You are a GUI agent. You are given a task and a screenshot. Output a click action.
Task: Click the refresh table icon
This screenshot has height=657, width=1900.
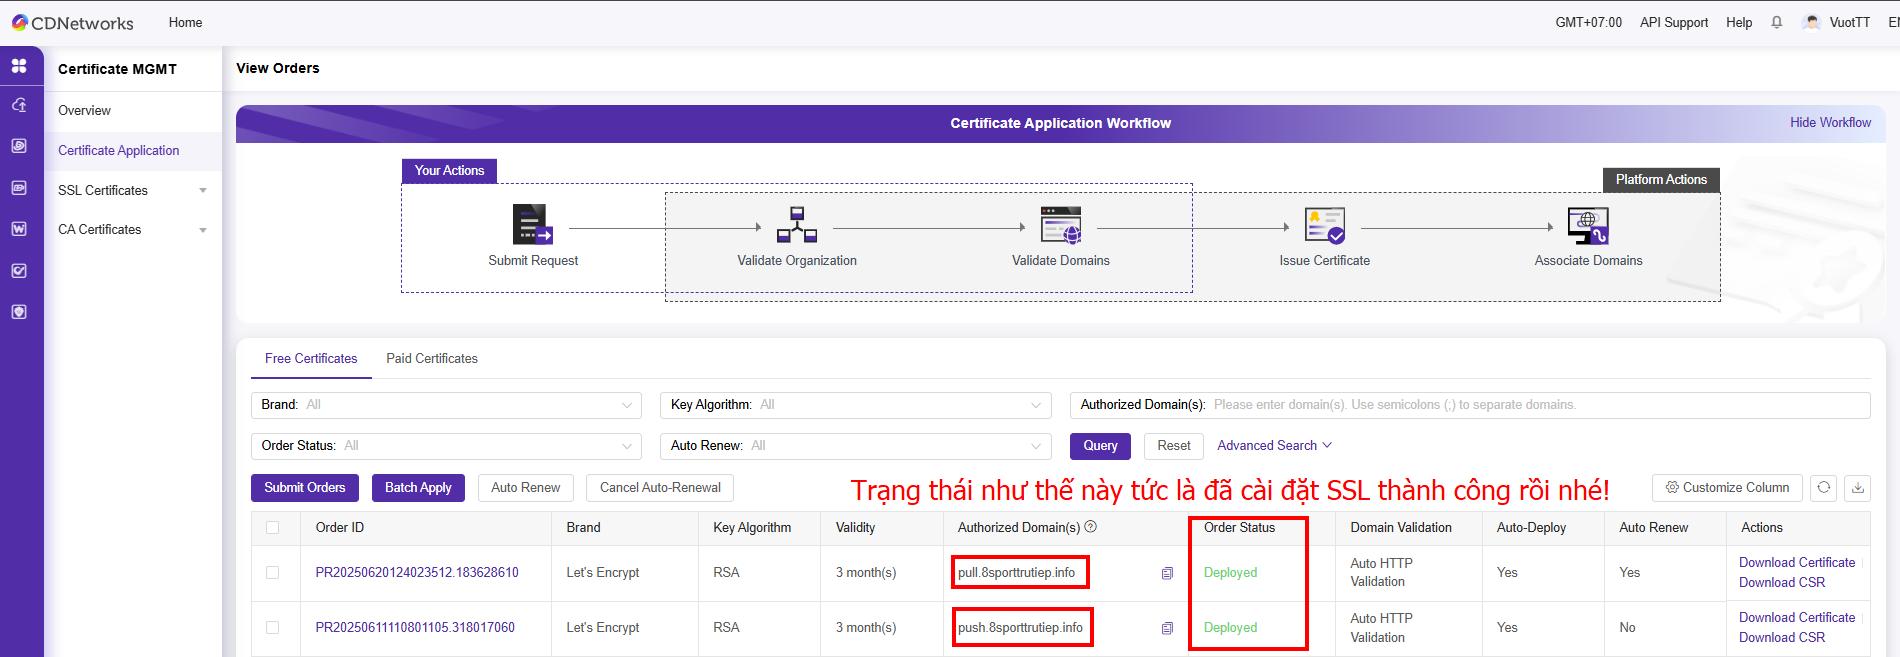(x=1824, y=488)
